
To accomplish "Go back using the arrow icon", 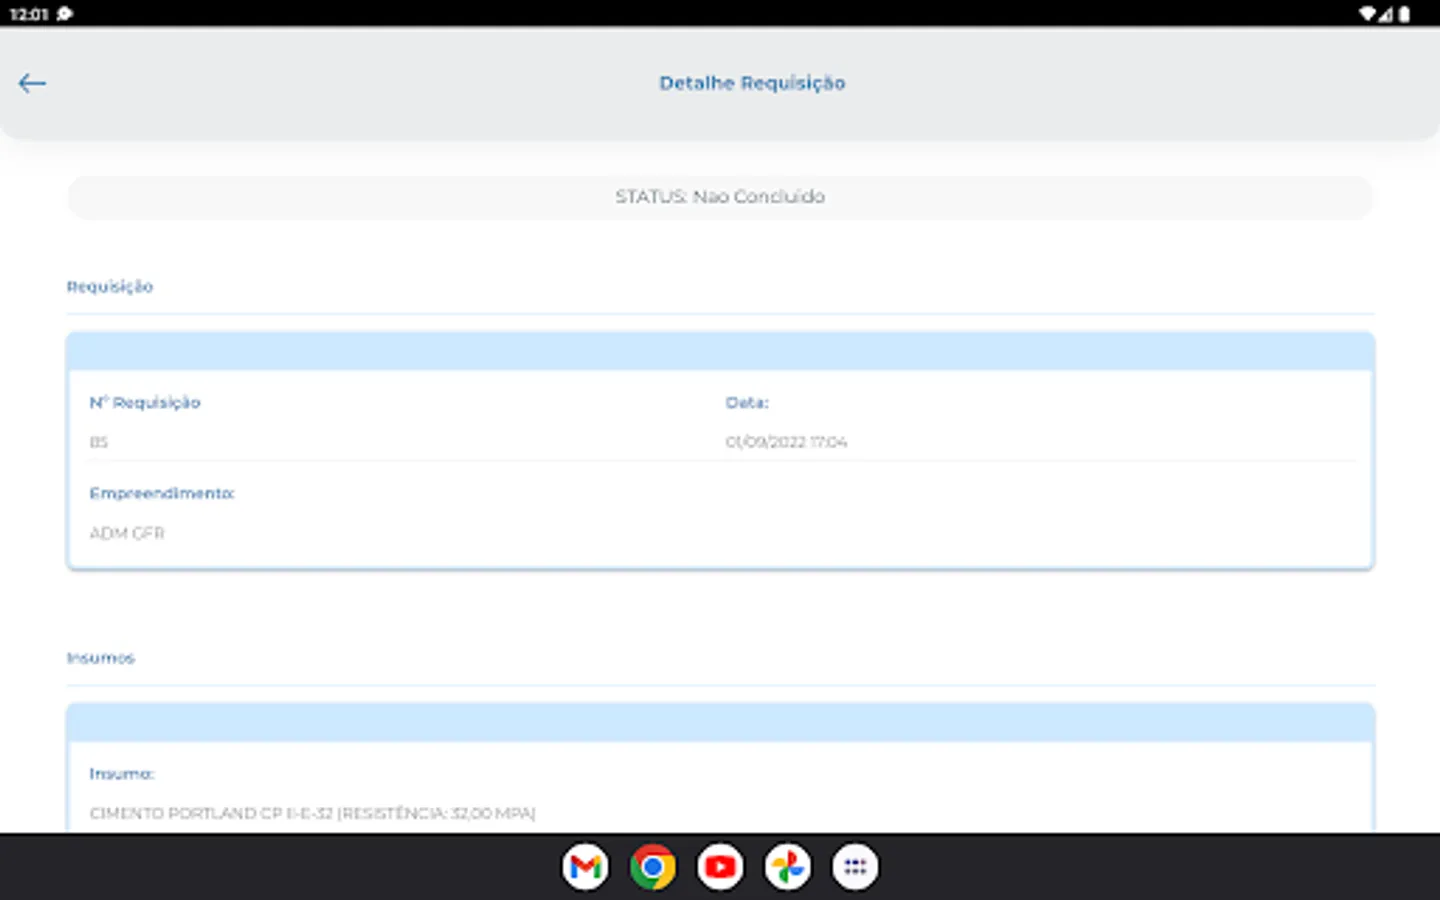I will (32, 83).
